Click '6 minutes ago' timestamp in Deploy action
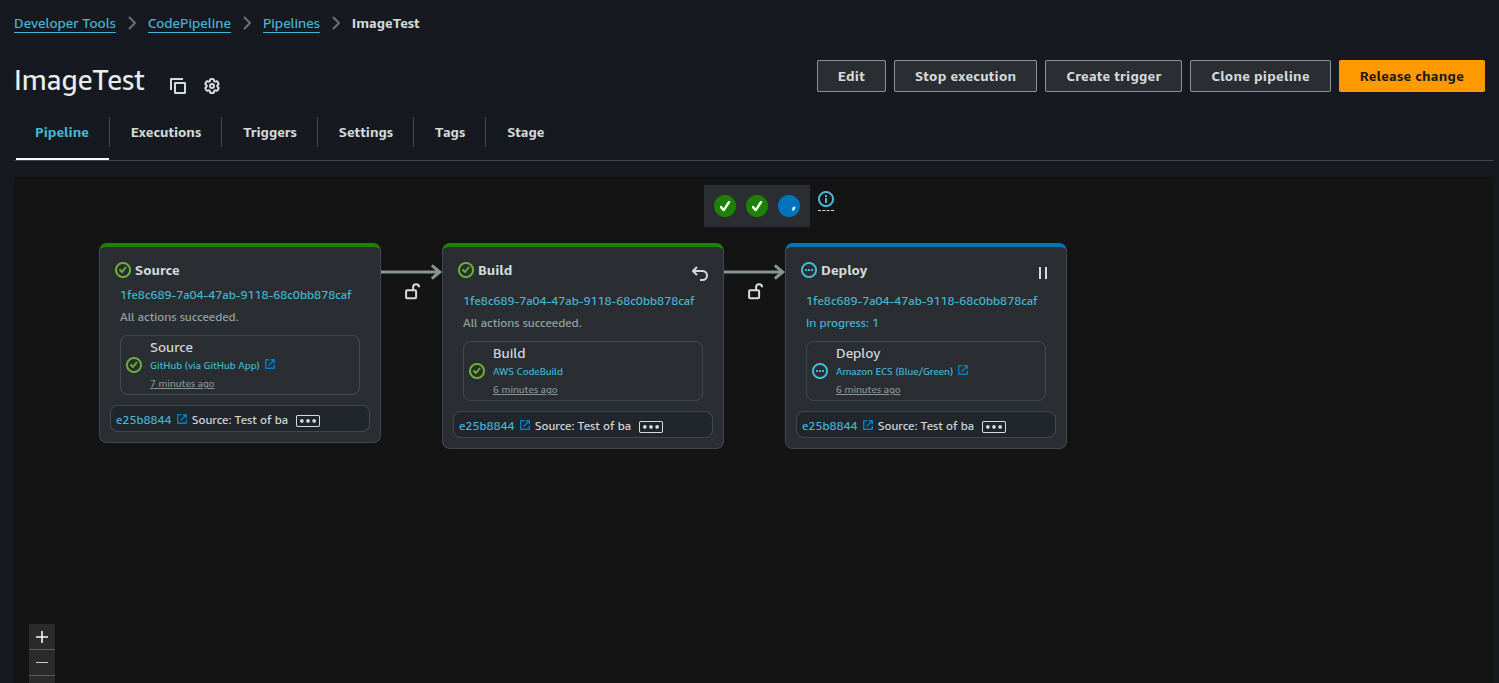The width and height of the screenshot is (1499, 683). click(868, 390)
